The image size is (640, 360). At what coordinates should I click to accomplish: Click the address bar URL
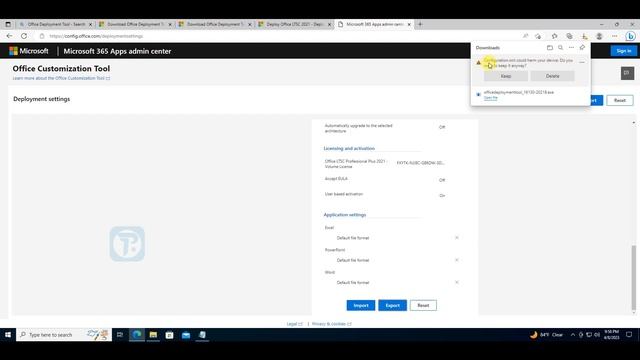[96, 36]
